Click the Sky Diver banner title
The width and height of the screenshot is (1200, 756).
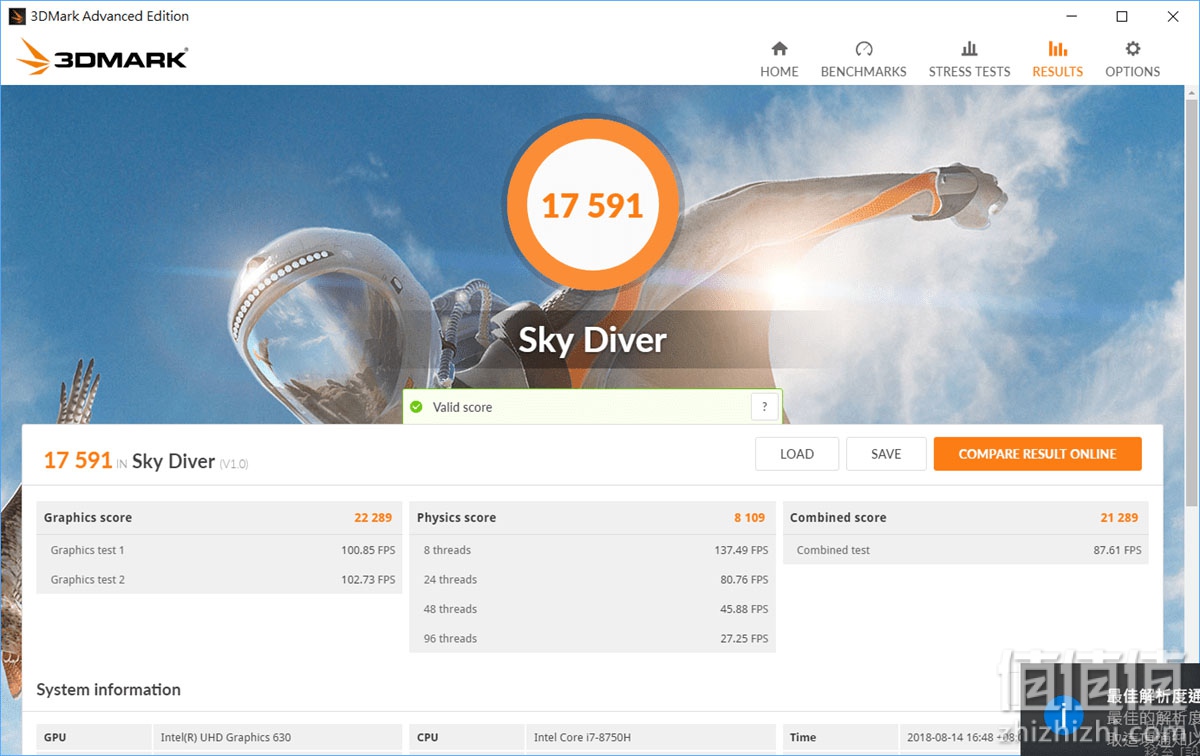pos(592,340)
